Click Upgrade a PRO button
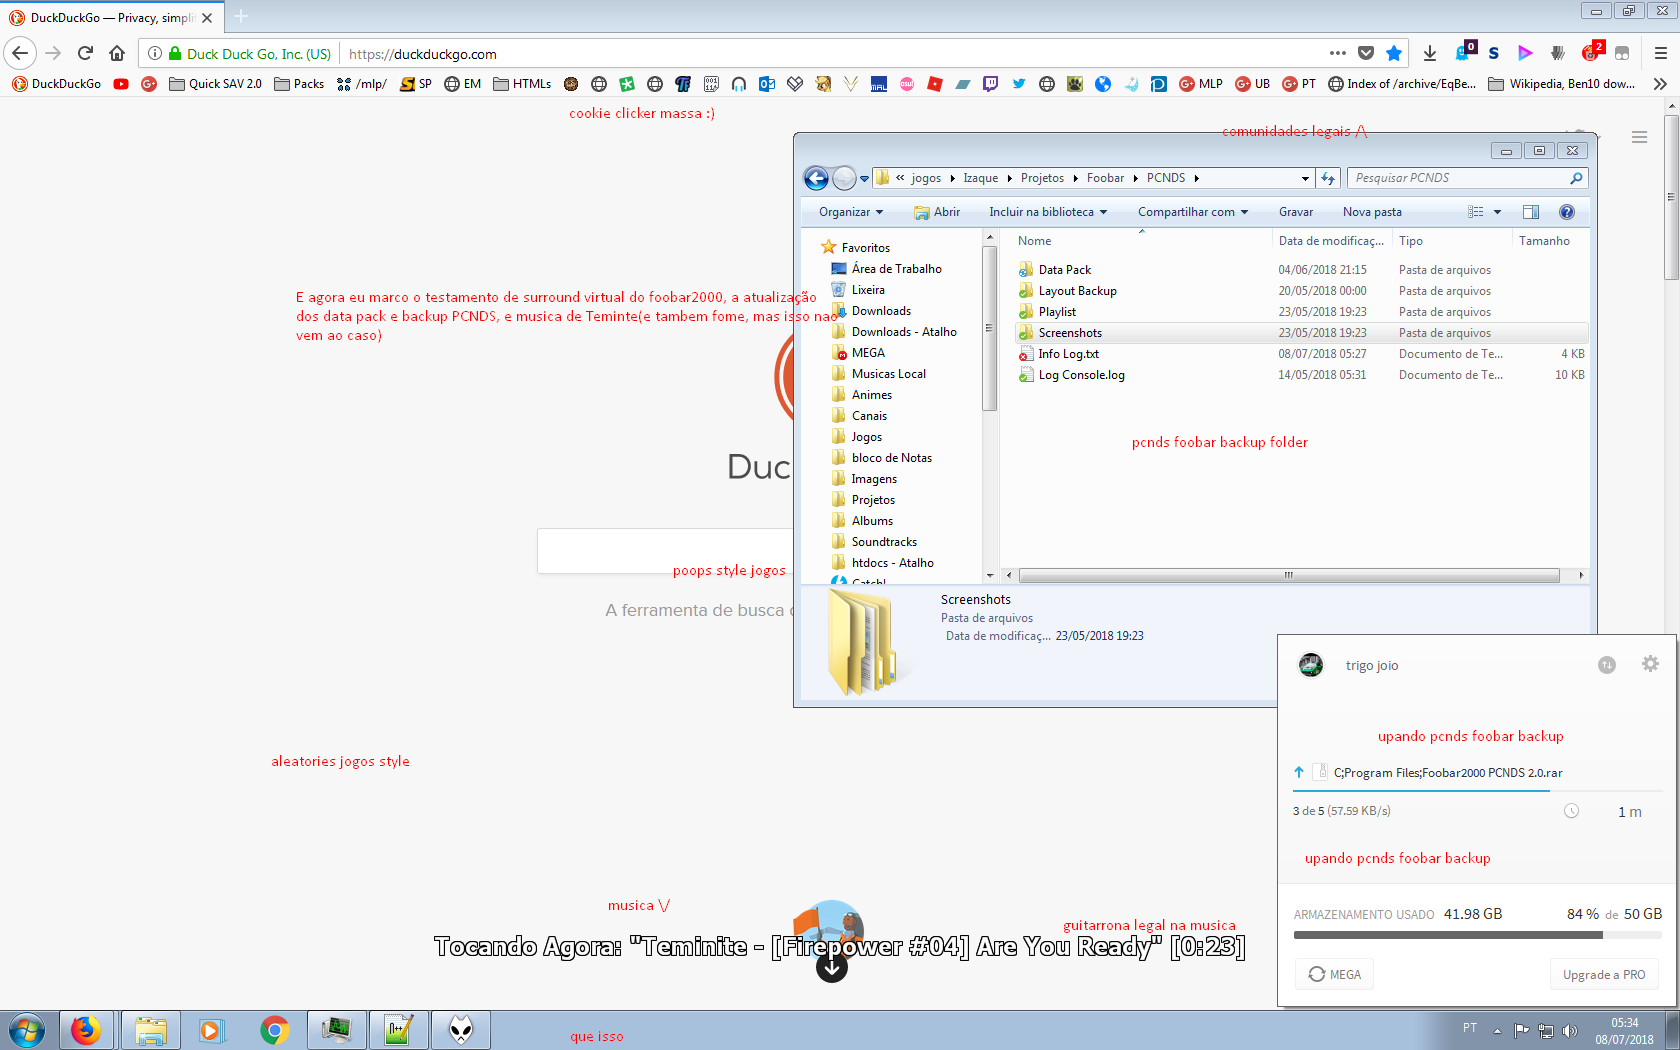The height and width of the screenshot is (1050, 1680). click(1603, 975)
